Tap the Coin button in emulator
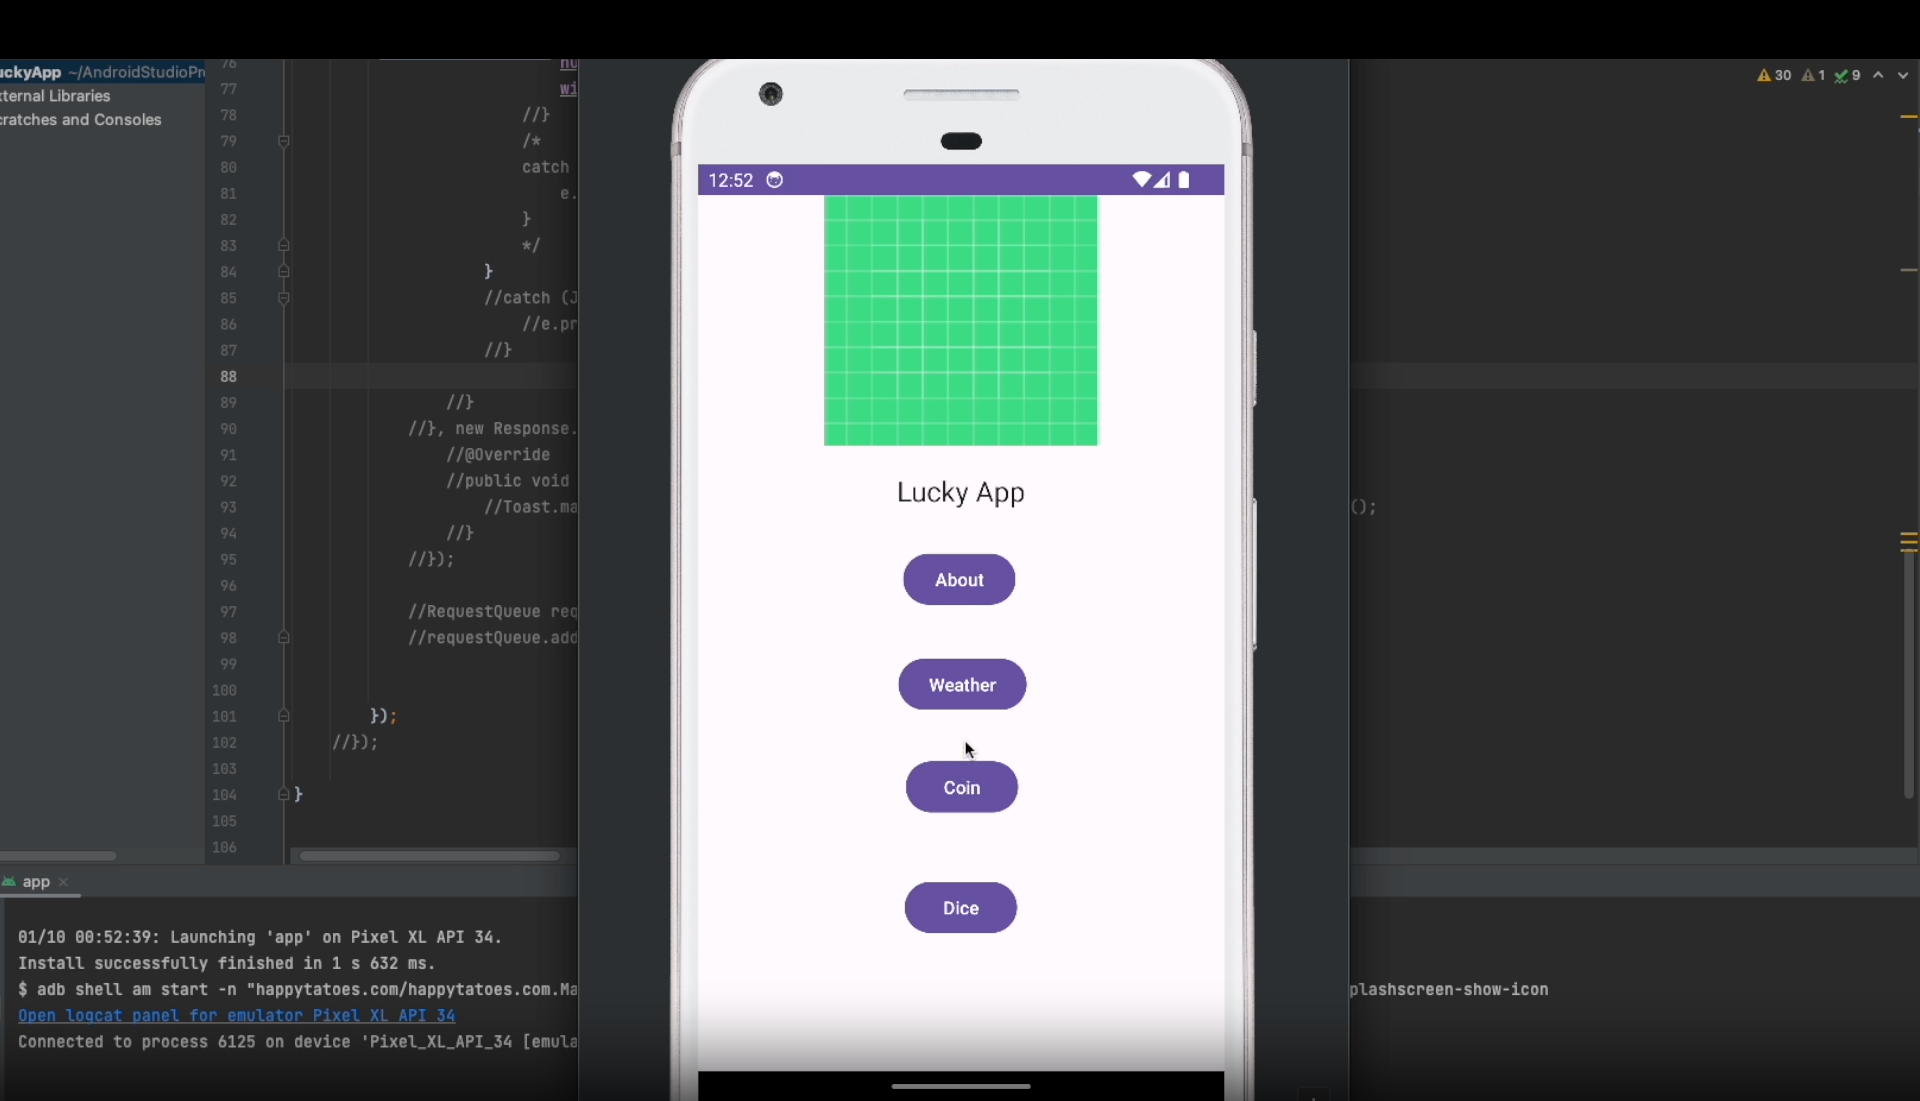 (961, 788)
